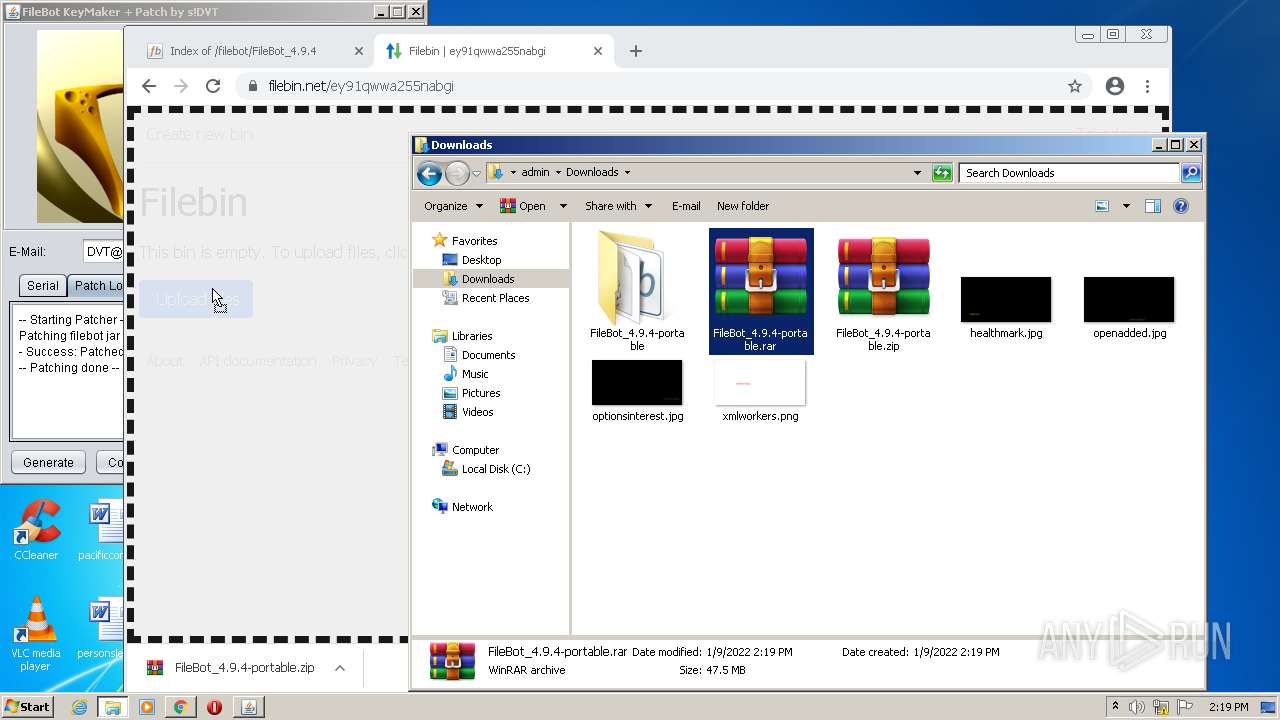Select the optionsinterest.jpg thumbnail
The width and height of the screenshot is (1280, 720).
coord(637,383)
